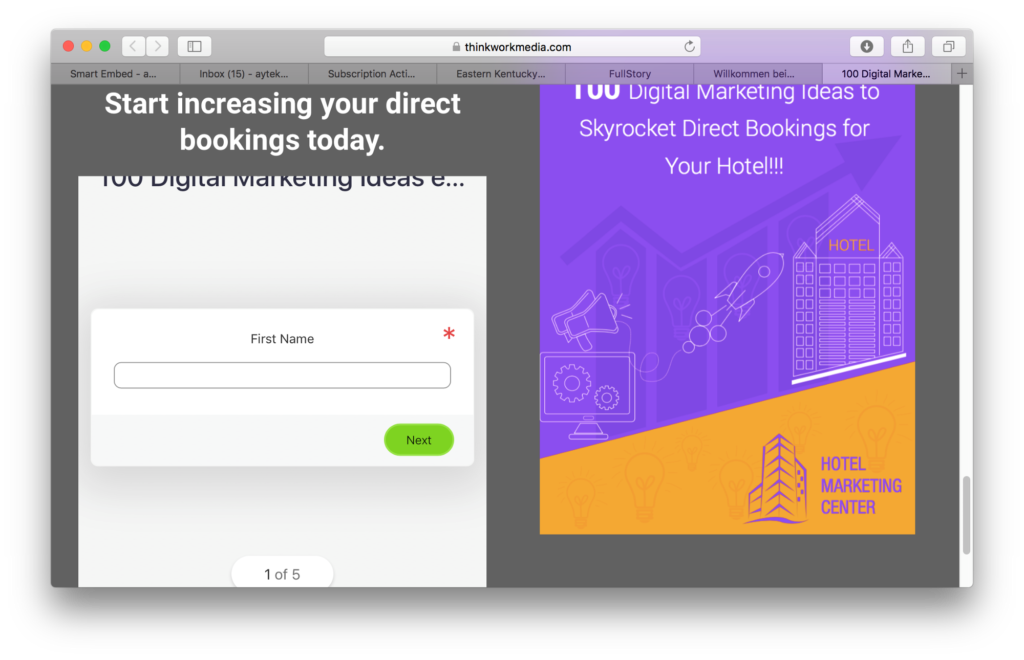Switch to the FullStory tab
Screen dimensions: 1024x660
tap(629, 74)
